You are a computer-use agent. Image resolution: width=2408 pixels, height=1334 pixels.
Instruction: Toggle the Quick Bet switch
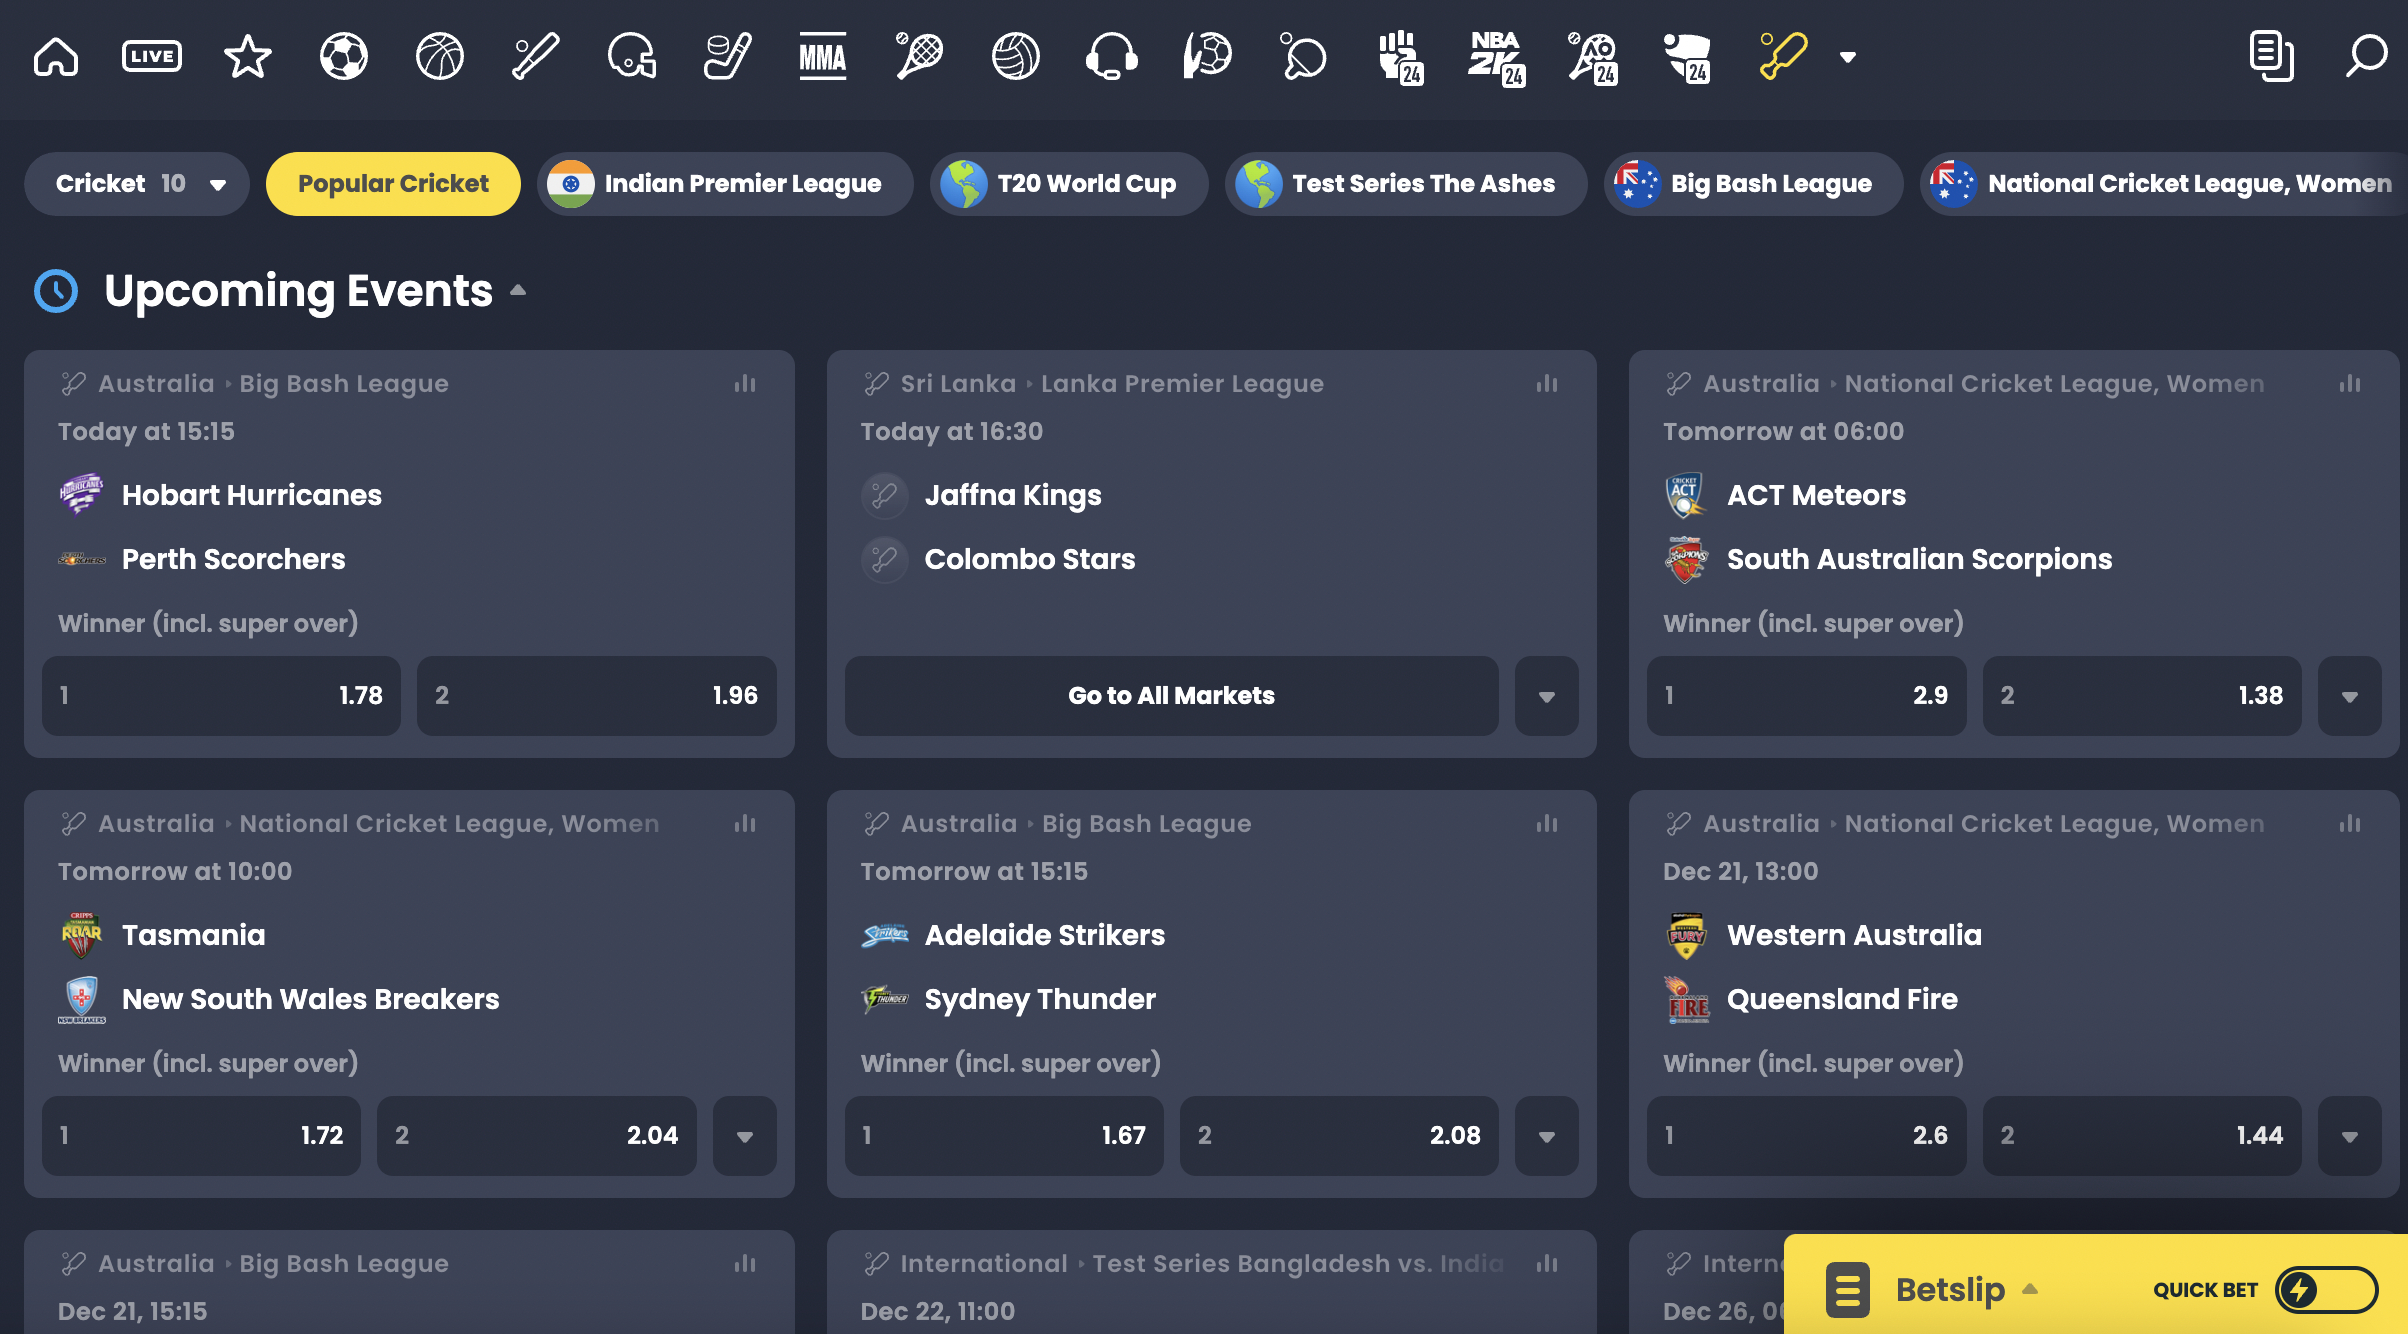(2325, 1290)
